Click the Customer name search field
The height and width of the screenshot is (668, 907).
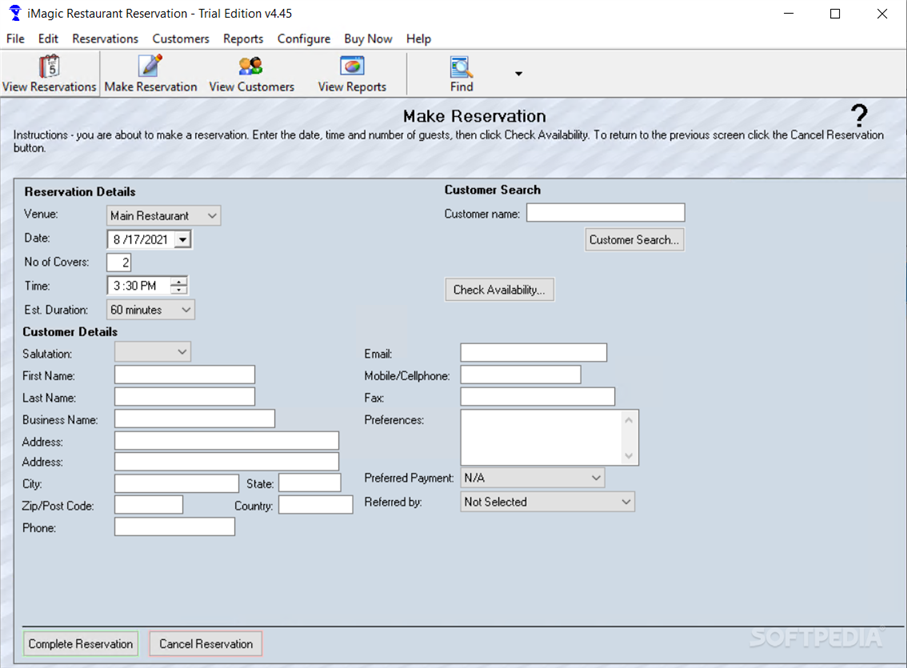point(606,213)
